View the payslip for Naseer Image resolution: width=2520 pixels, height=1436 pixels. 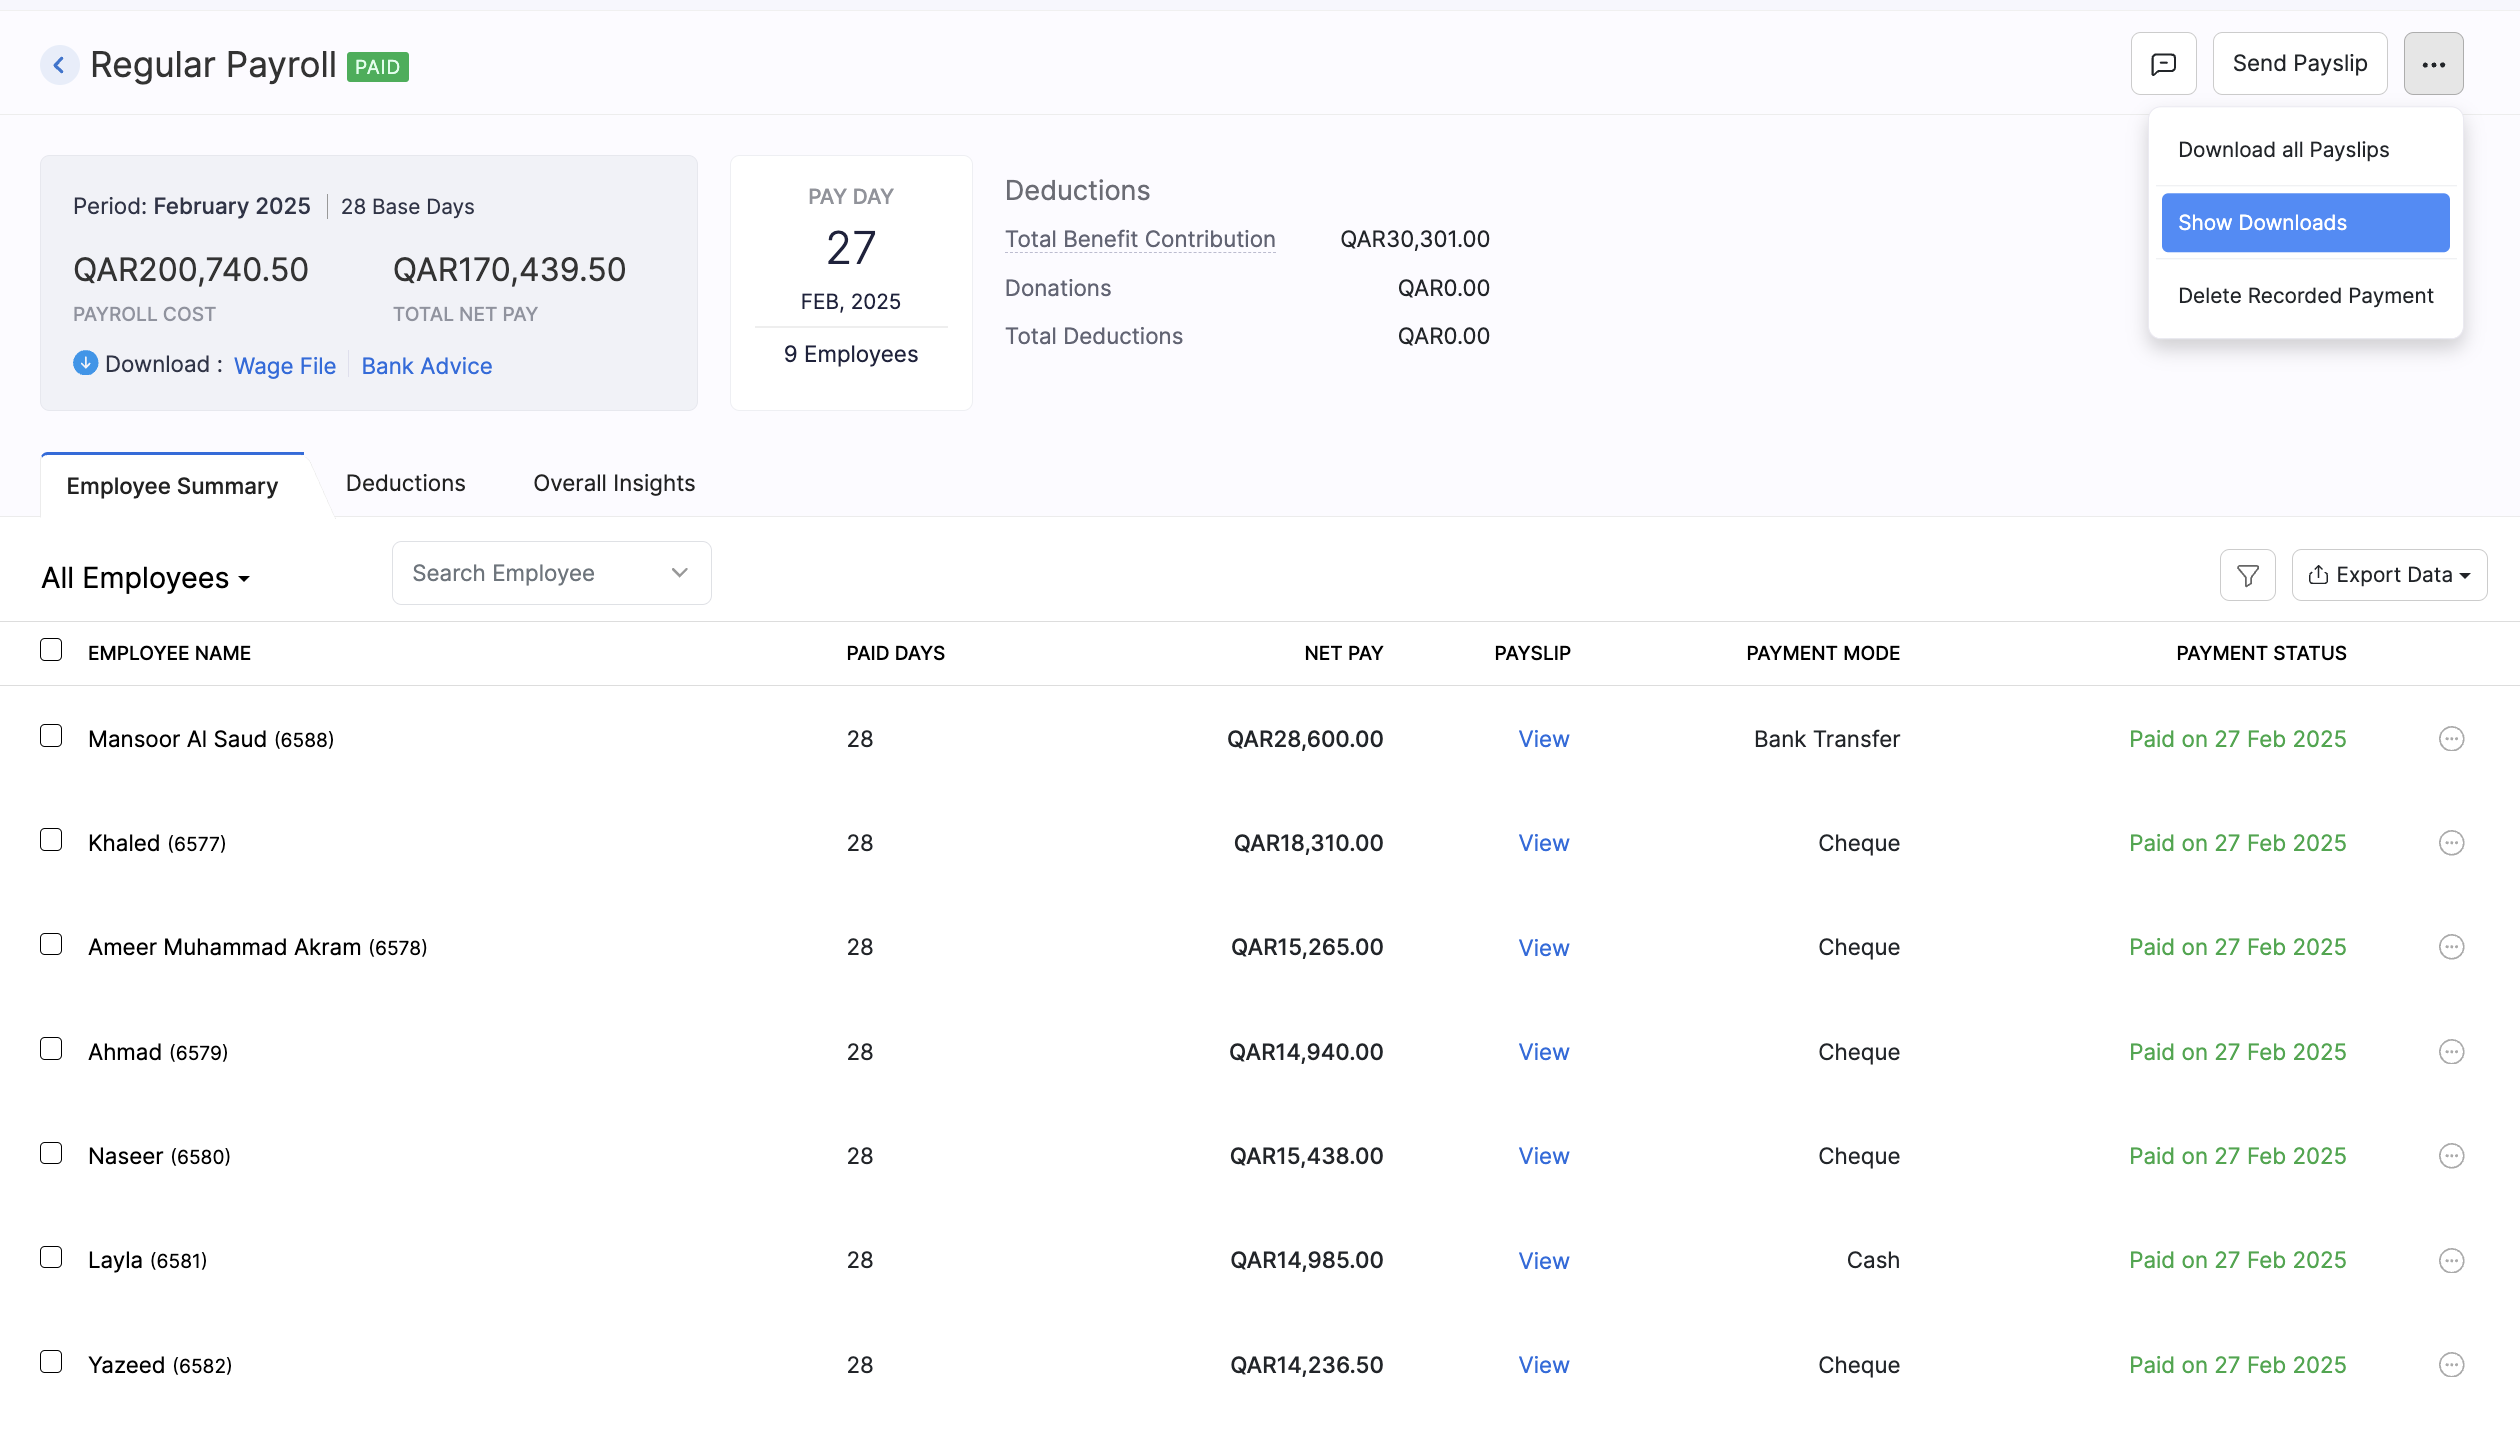(1543, 1155)
